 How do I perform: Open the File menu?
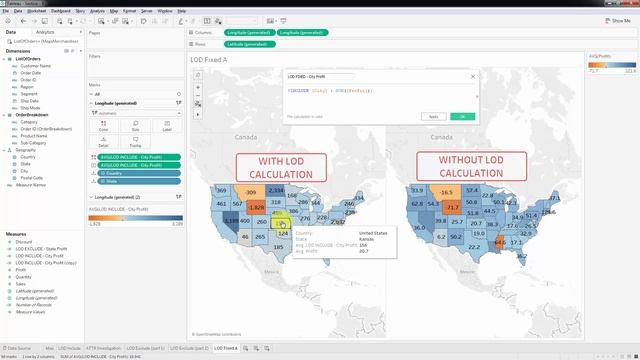coord(6,11)
